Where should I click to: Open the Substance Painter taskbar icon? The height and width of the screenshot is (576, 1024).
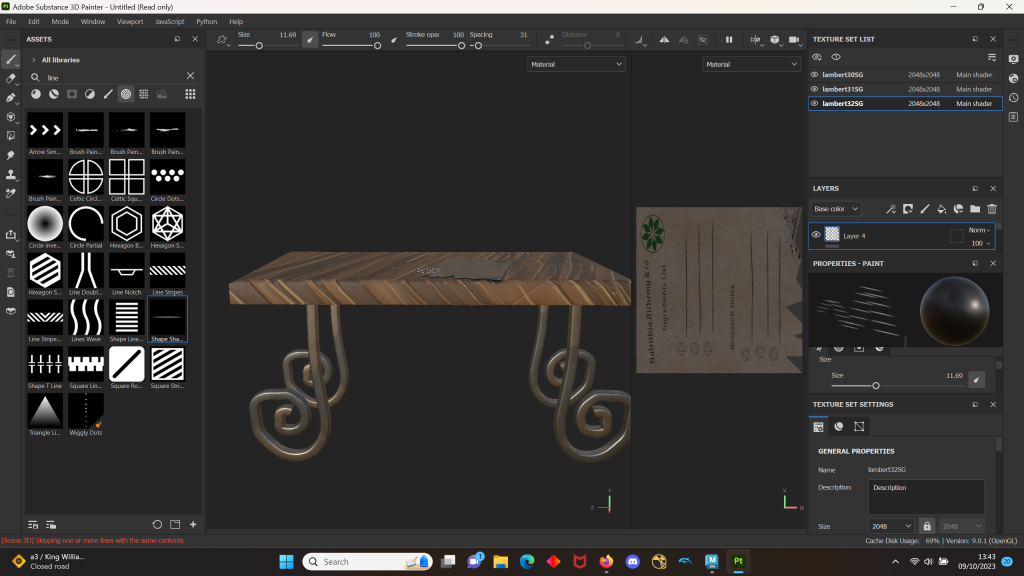click(738, 561)
